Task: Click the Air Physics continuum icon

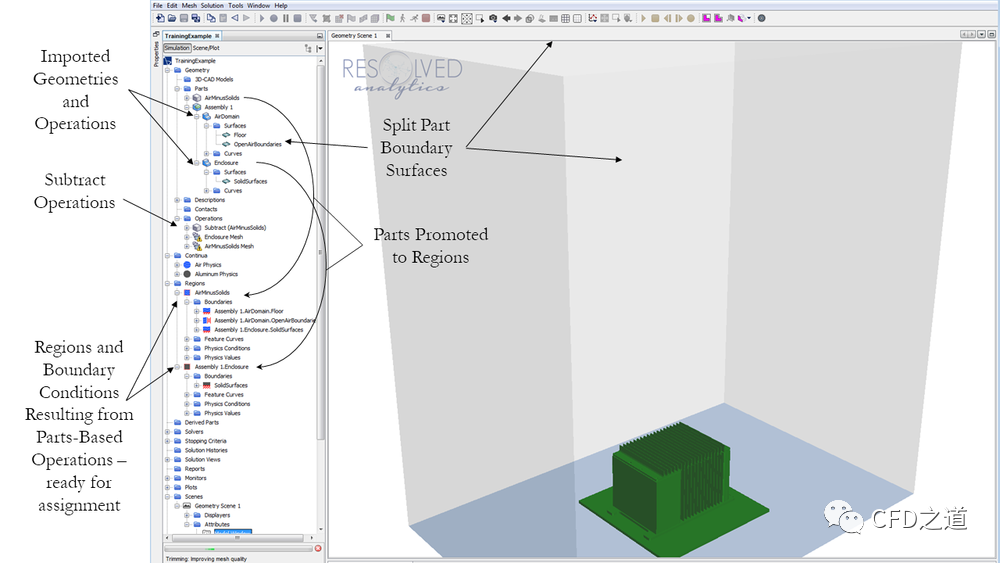Action: (x=187, y=265)
